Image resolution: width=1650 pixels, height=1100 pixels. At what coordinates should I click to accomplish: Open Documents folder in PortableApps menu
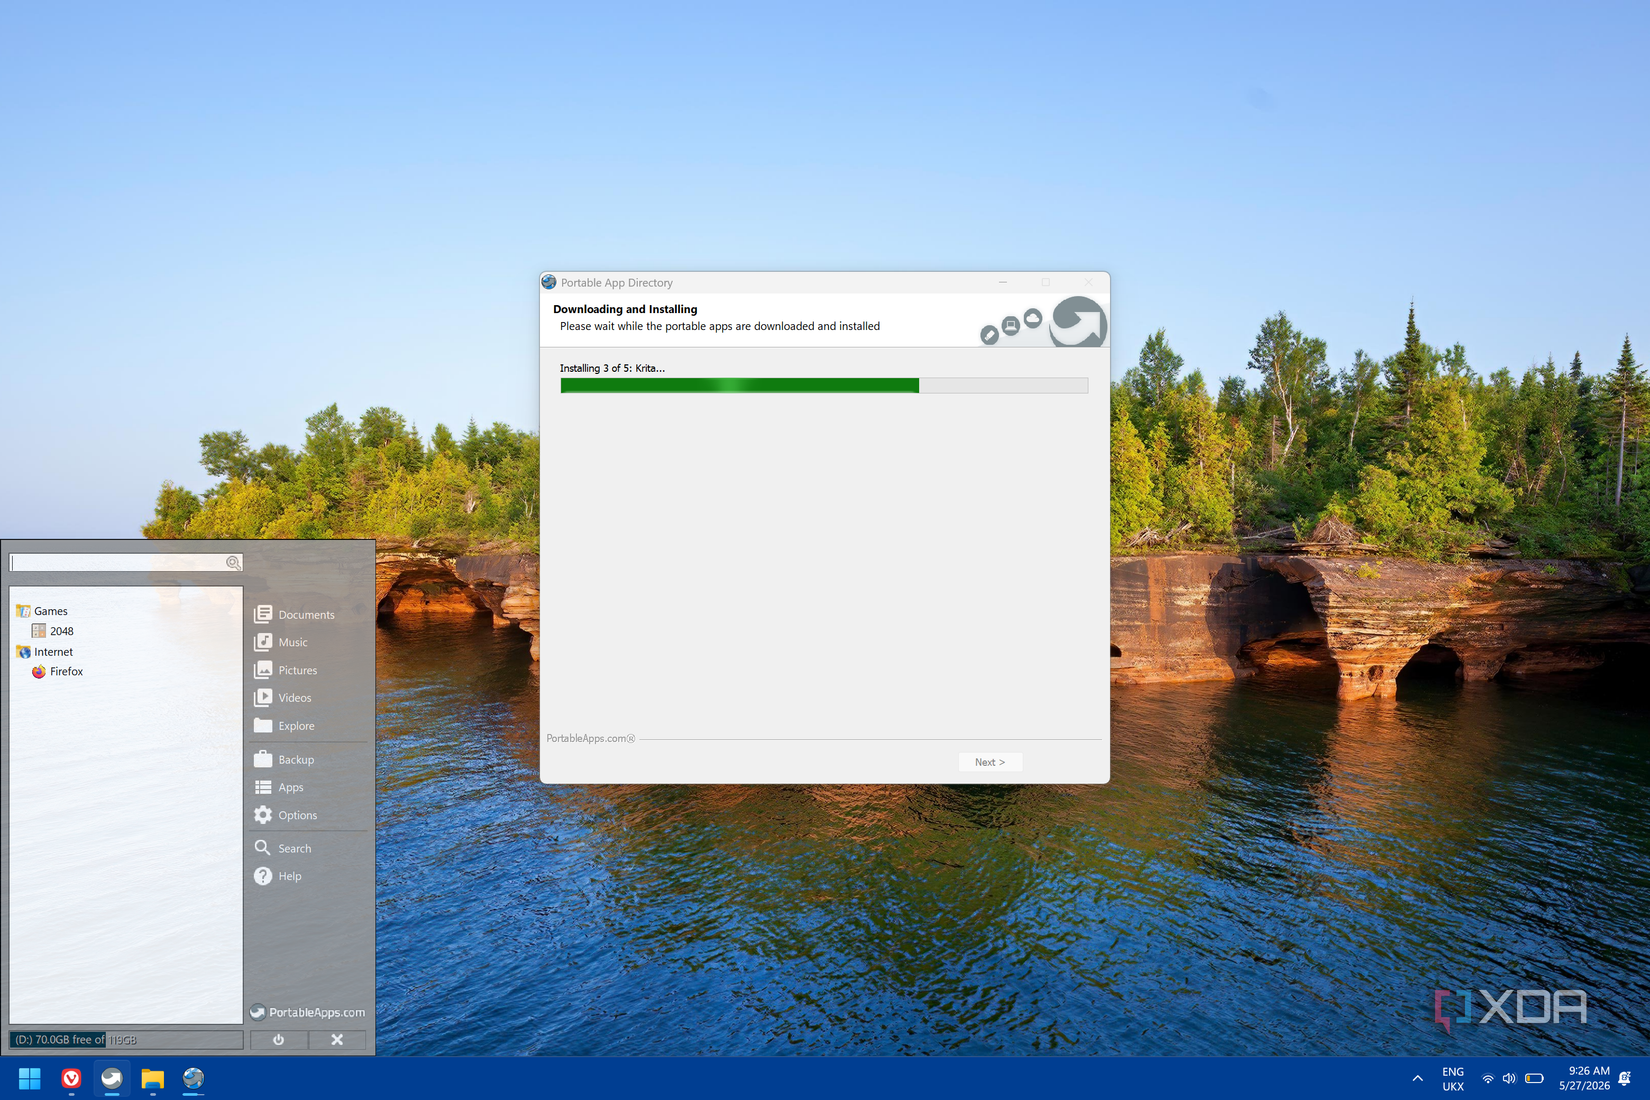[295, 614]
